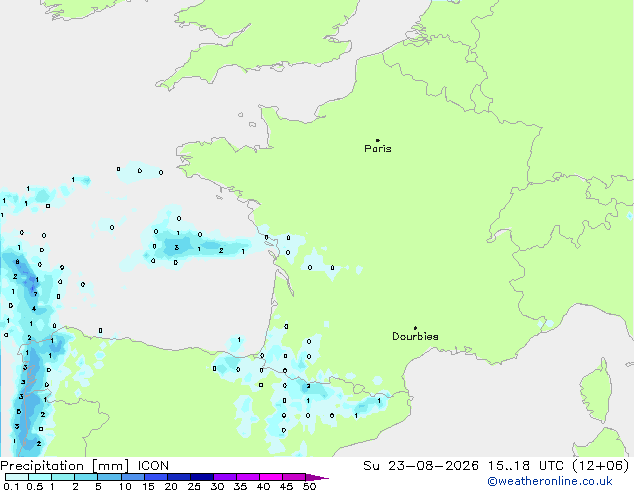Click the '0.1' legend scale label
The image size is (634, 490).
(11, 486)
